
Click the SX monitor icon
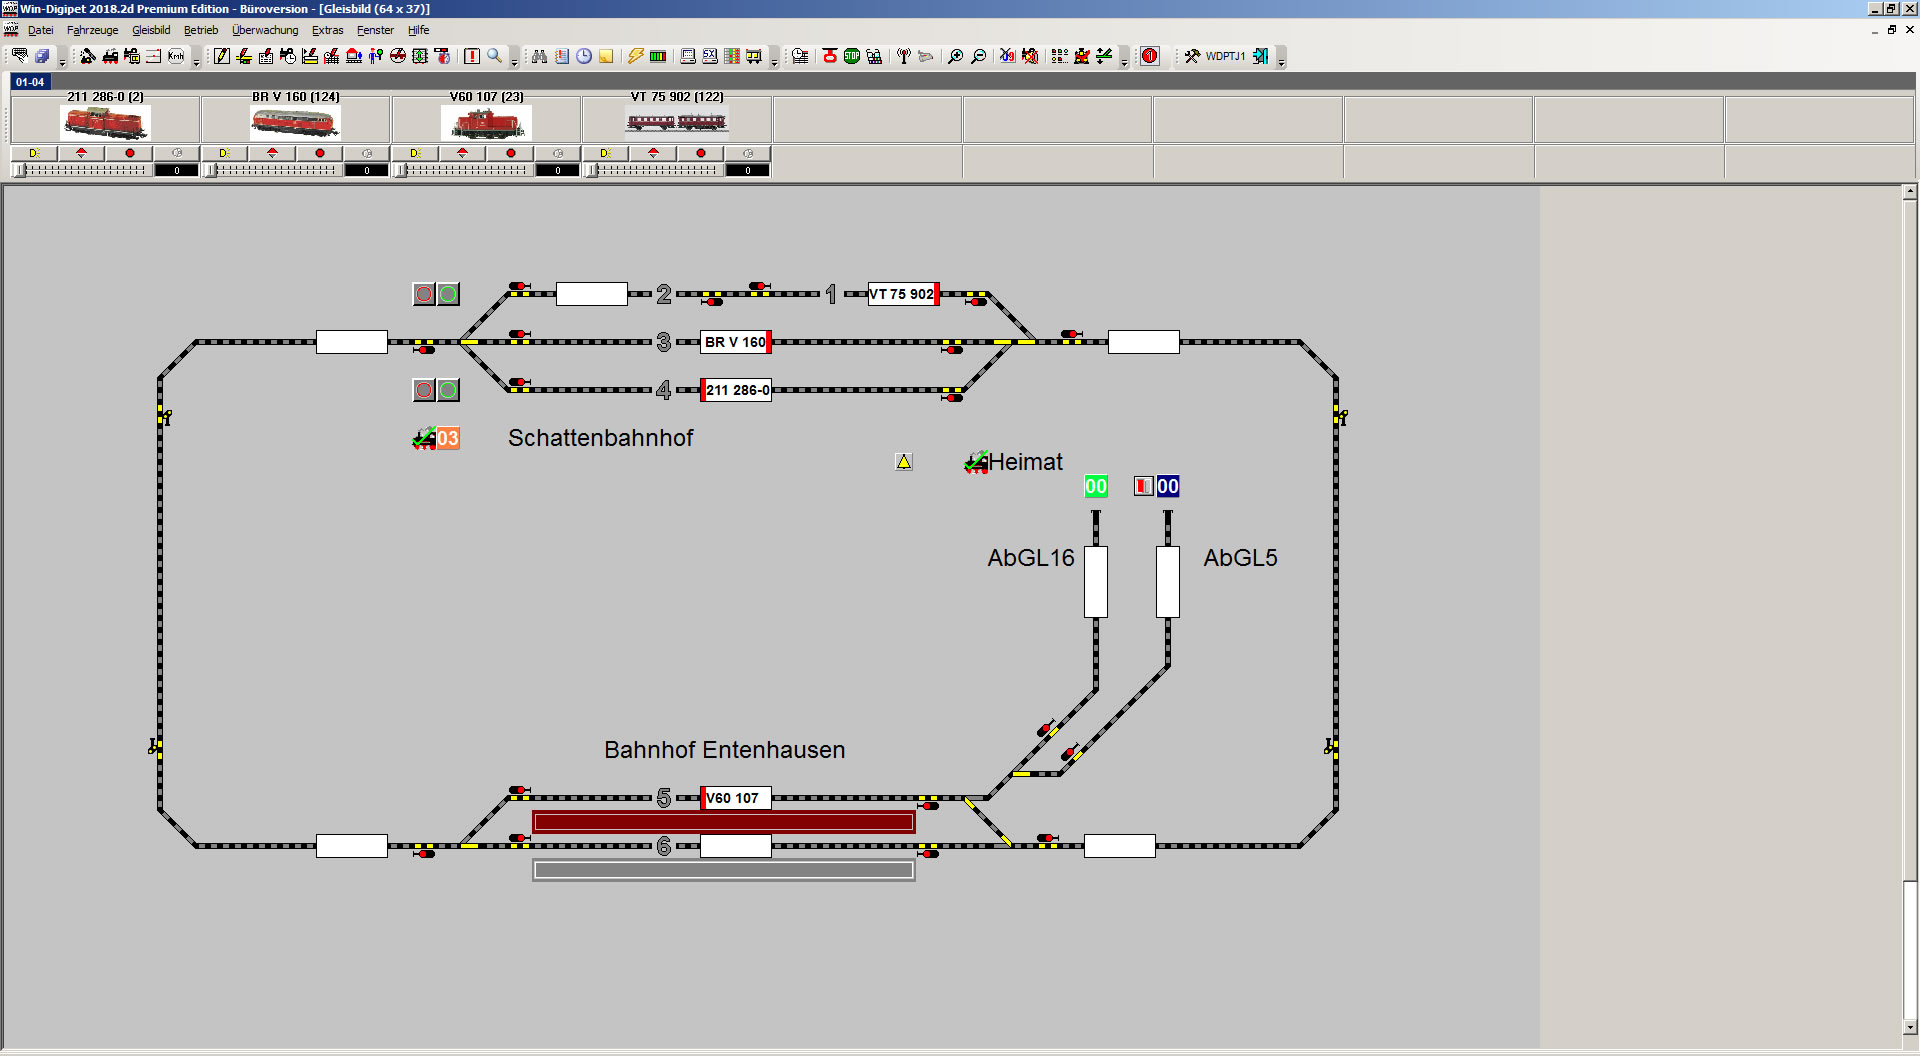[710, 56]
